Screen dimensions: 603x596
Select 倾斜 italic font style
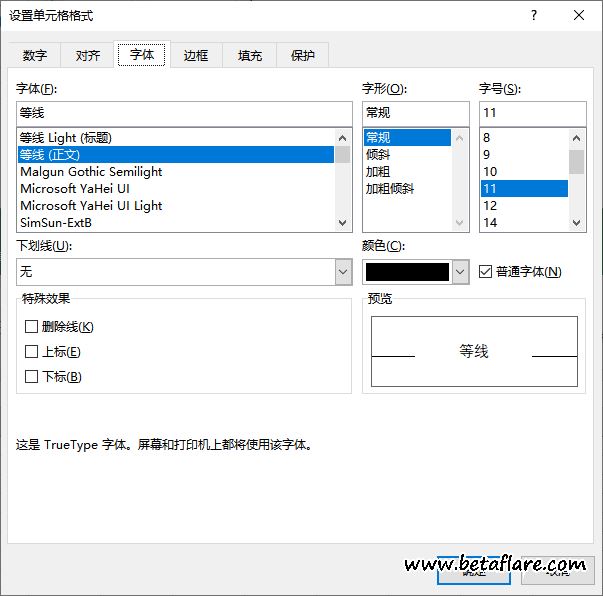tap(378, 154)
